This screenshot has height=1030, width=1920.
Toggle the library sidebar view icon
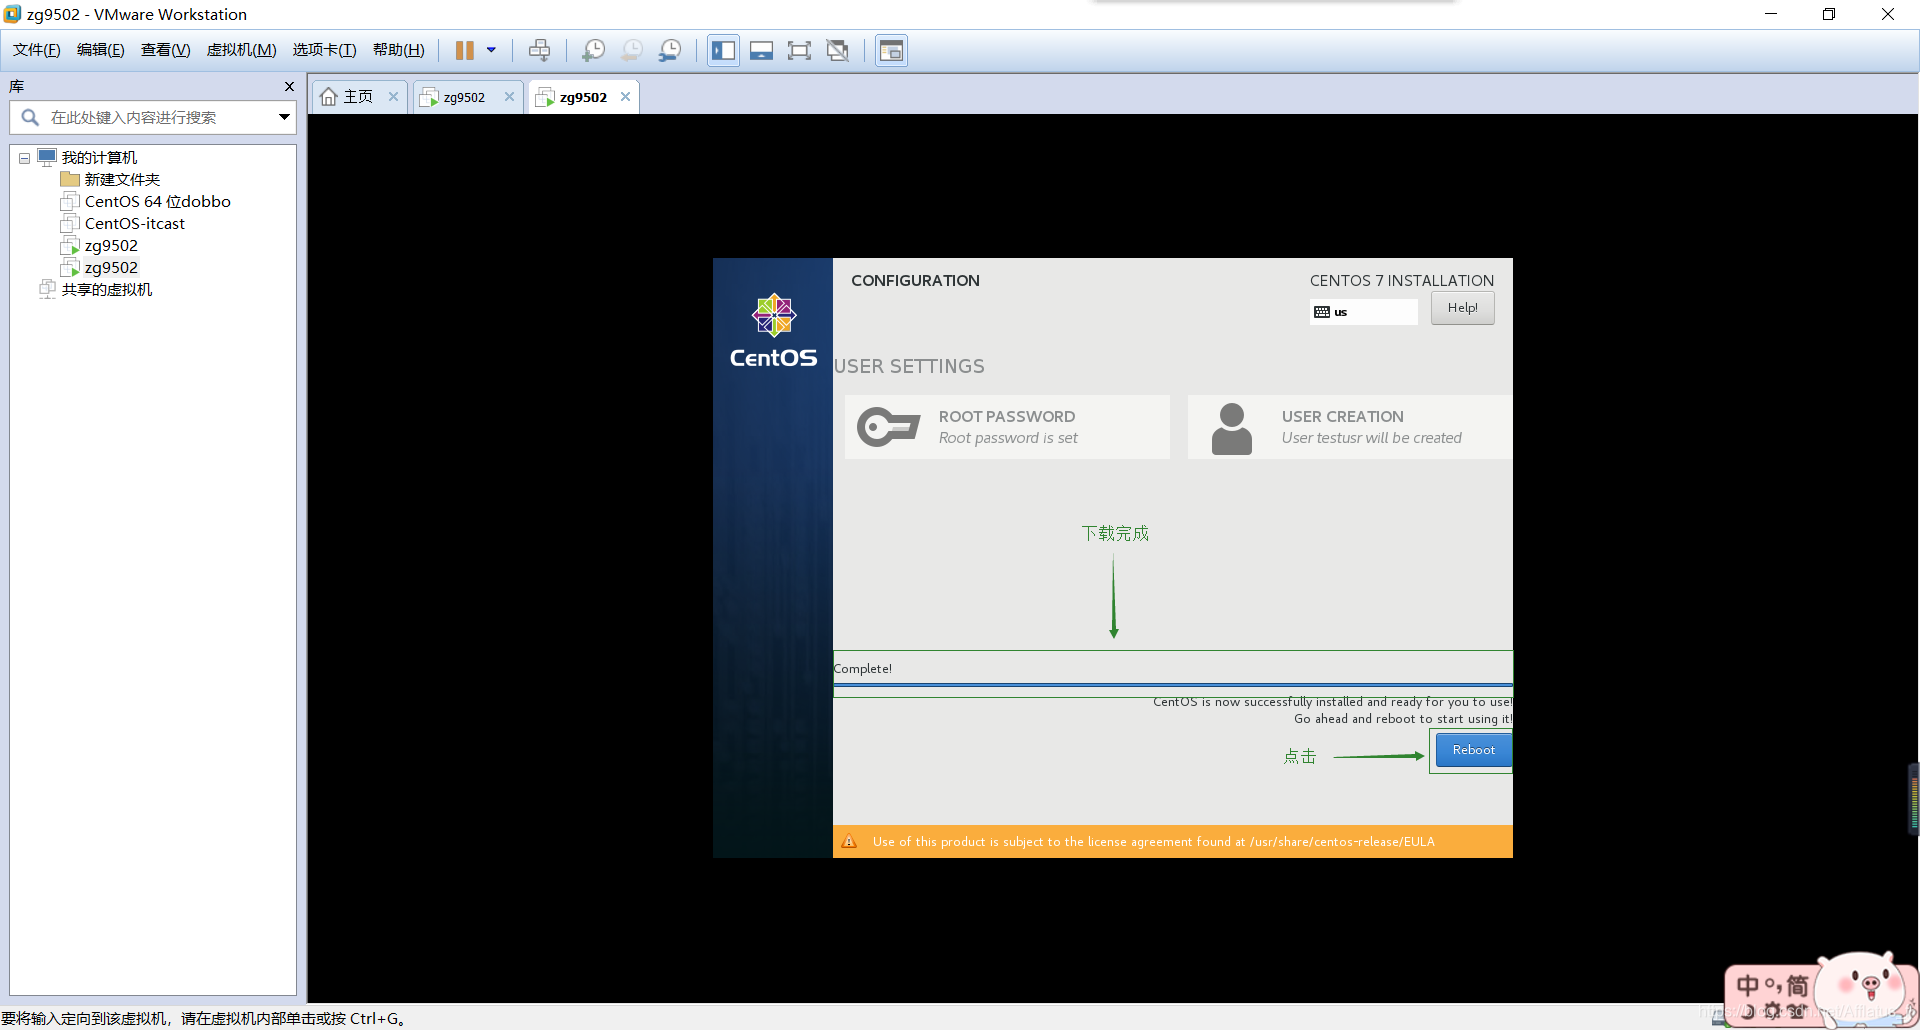(723, 50)
